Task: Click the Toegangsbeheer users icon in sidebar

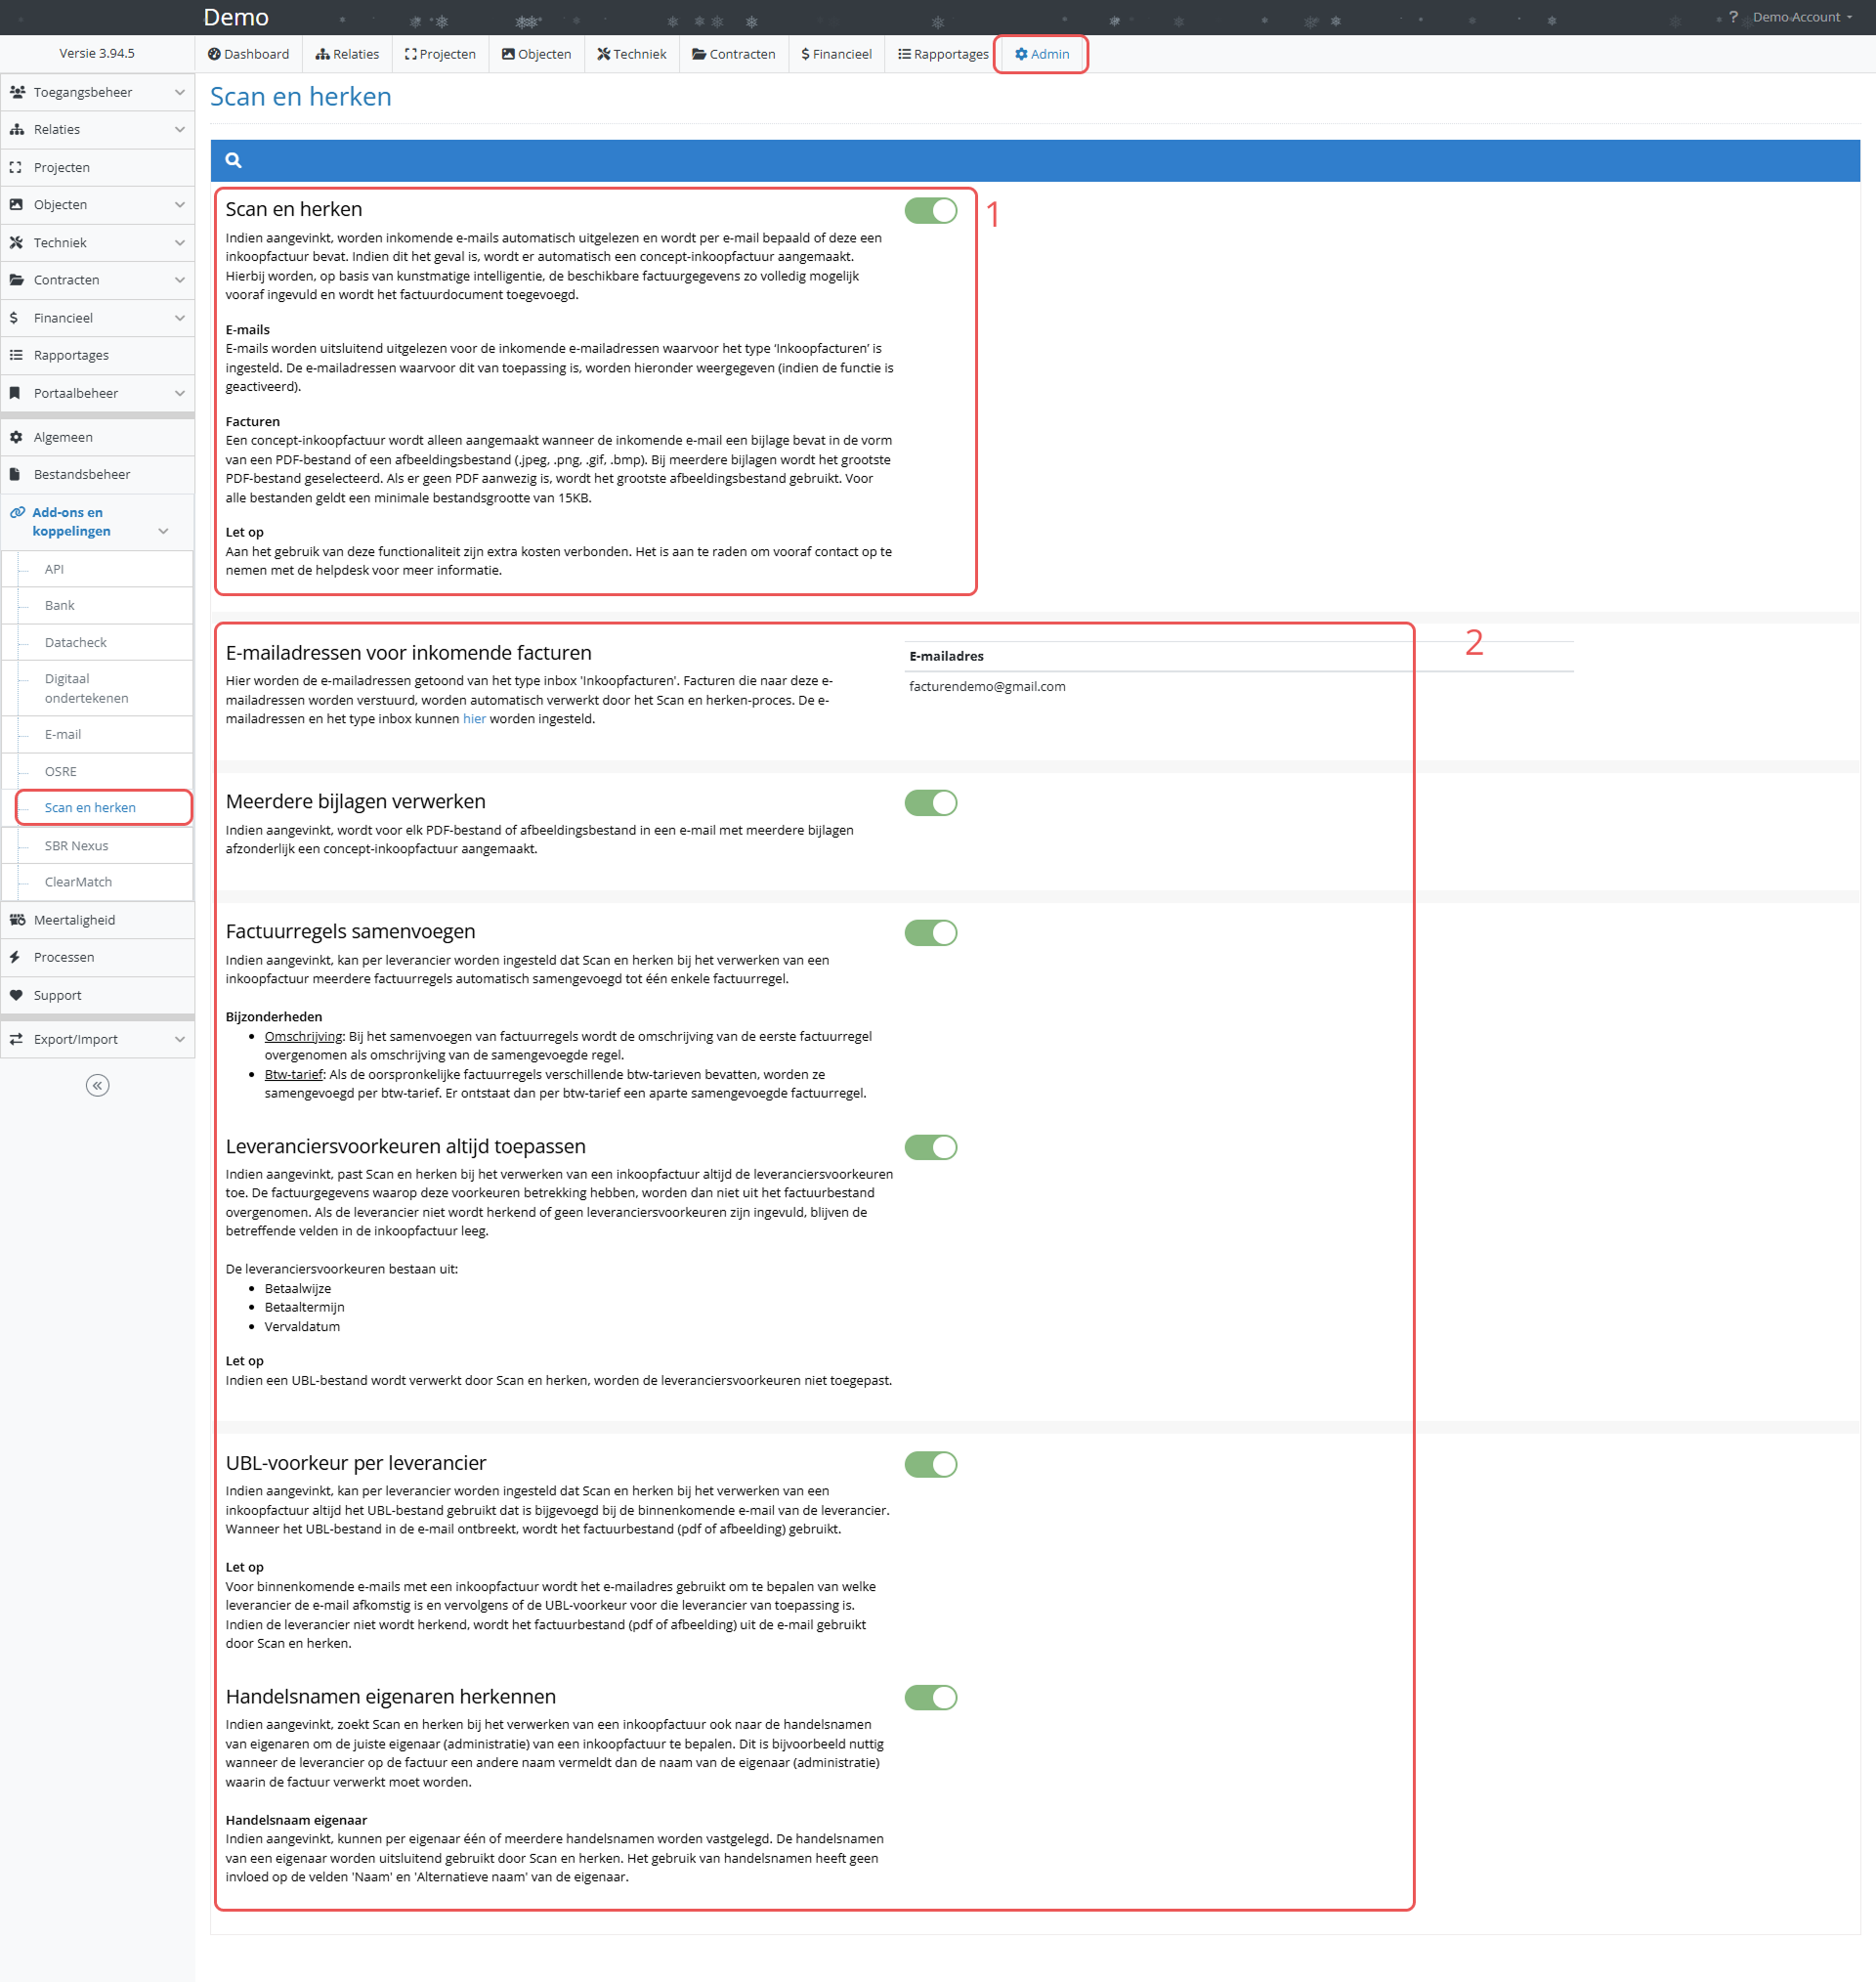Action: (17, 92)
